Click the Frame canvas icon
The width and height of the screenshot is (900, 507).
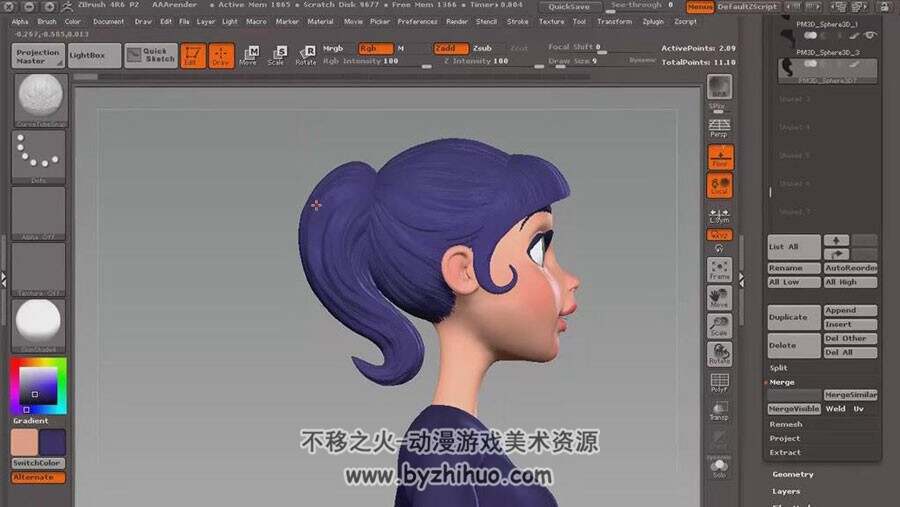tap(719, 269)
